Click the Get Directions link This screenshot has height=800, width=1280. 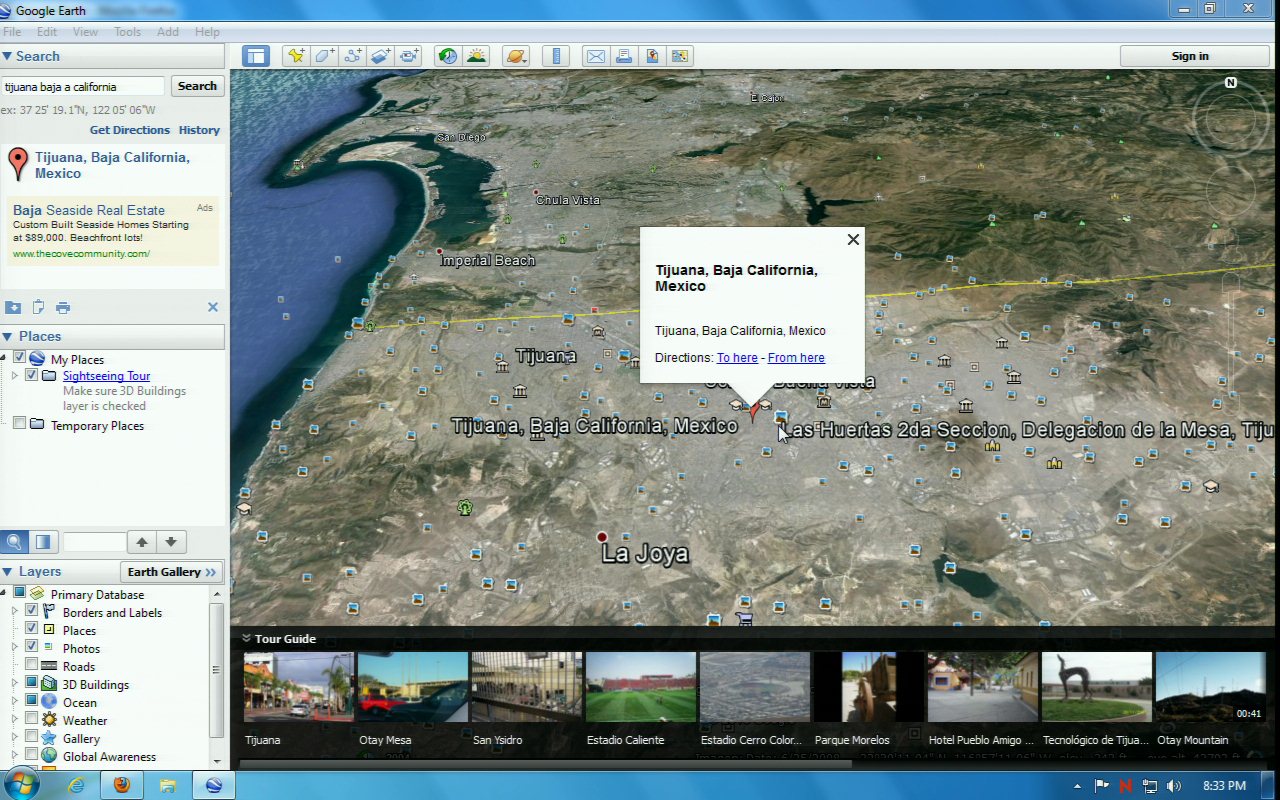[129, 130]
